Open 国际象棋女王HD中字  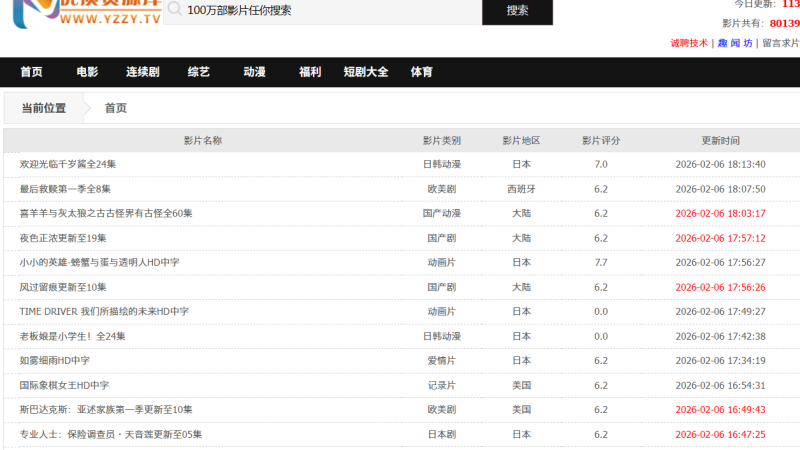coord(64,385)
